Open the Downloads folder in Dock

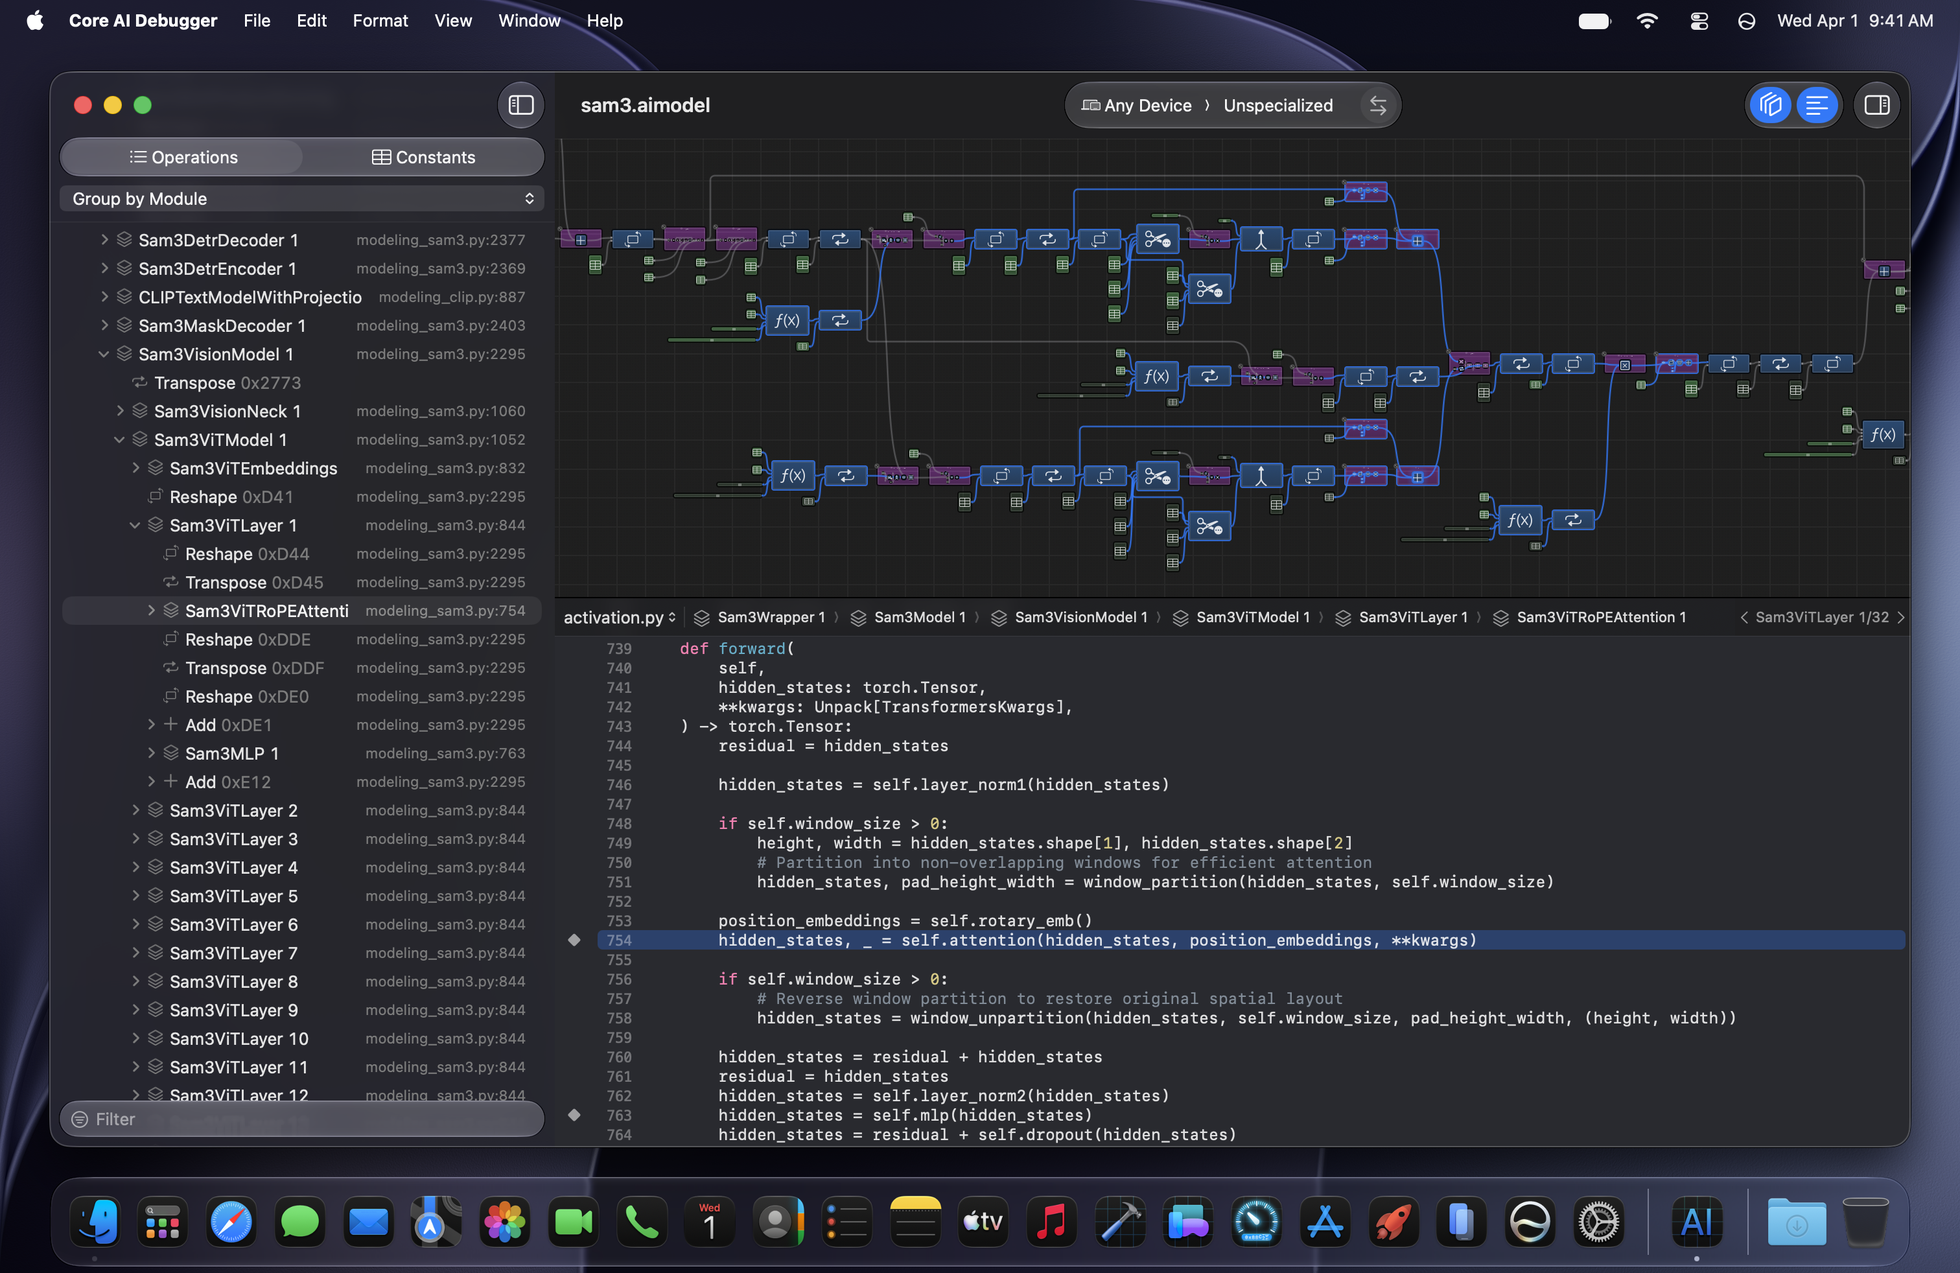tap(1796, 1222)
